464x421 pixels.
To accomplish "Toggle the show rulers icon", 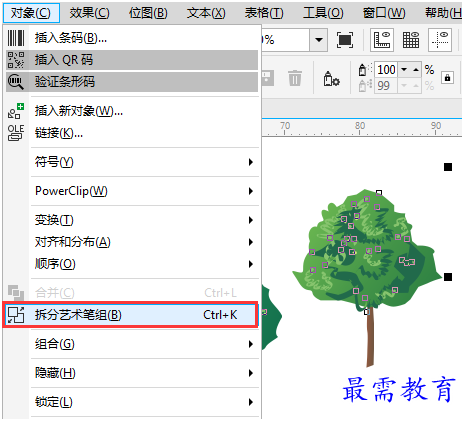I will tap(382, 40).
